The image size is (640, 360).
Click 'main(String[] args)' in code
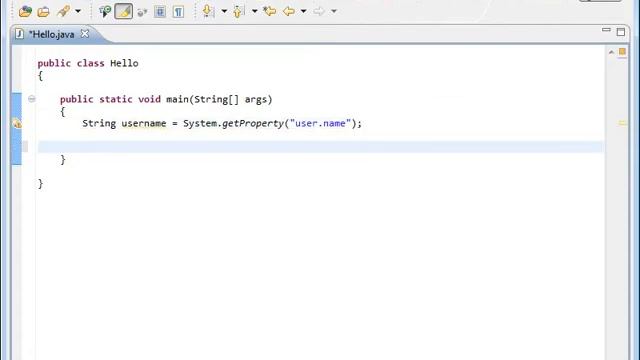[219, 99]
